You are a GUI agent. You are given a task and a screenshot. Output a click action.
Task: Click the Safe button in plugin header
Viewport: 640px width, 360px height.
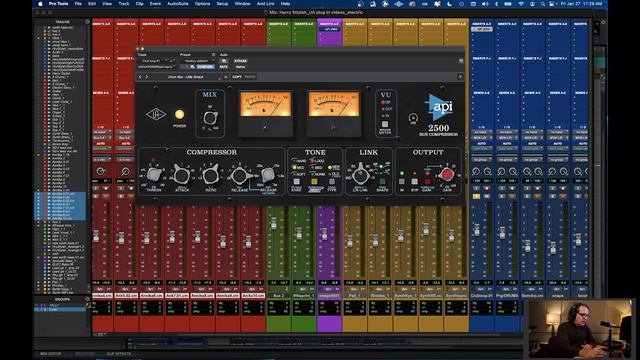click(223, 67)
